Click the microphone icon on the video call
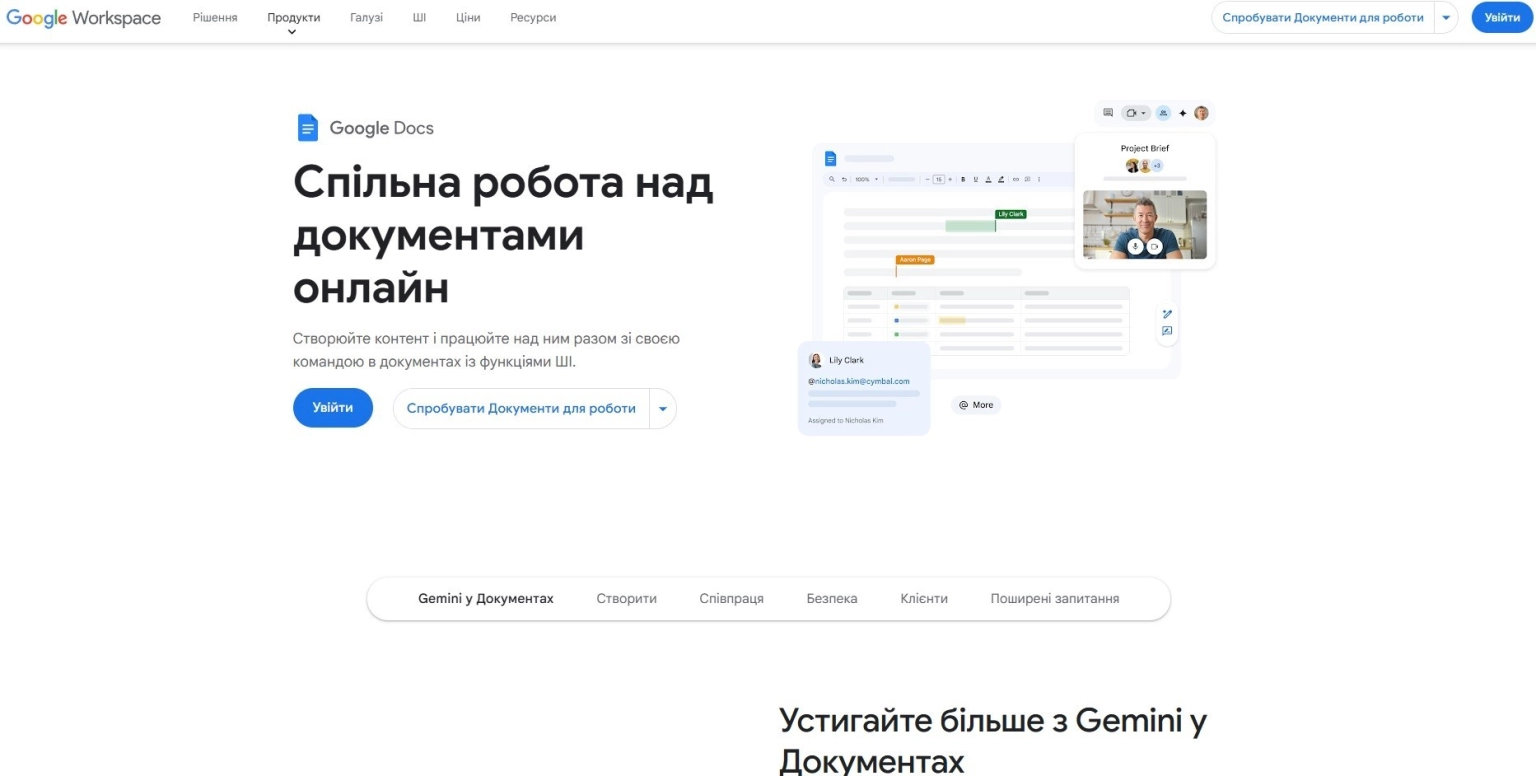The image size is (1536, 776). click(1135, 246)
